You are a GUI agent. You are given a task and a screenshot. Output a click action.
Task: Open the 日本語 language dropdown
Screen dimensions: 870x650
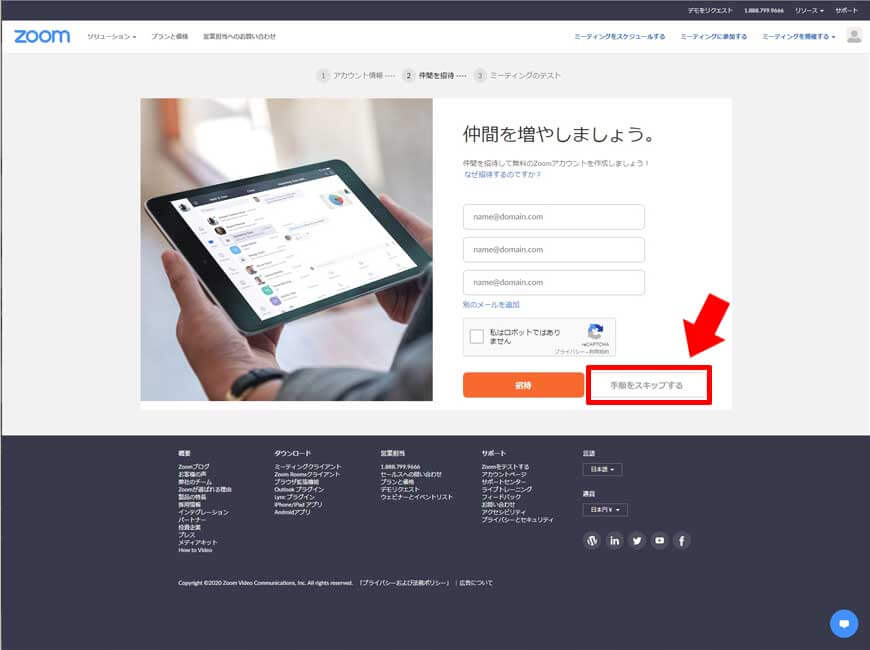click(x=602, y=470)
